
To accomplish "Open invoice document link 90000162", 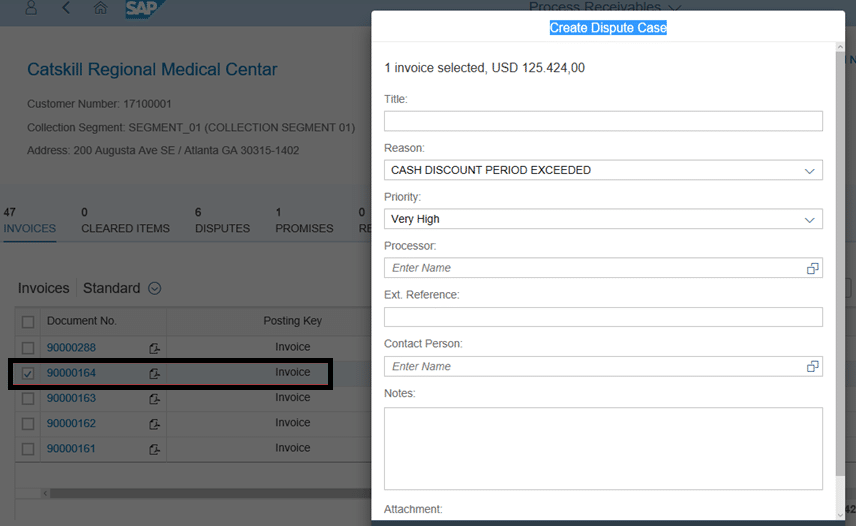I will coord(71,424).
